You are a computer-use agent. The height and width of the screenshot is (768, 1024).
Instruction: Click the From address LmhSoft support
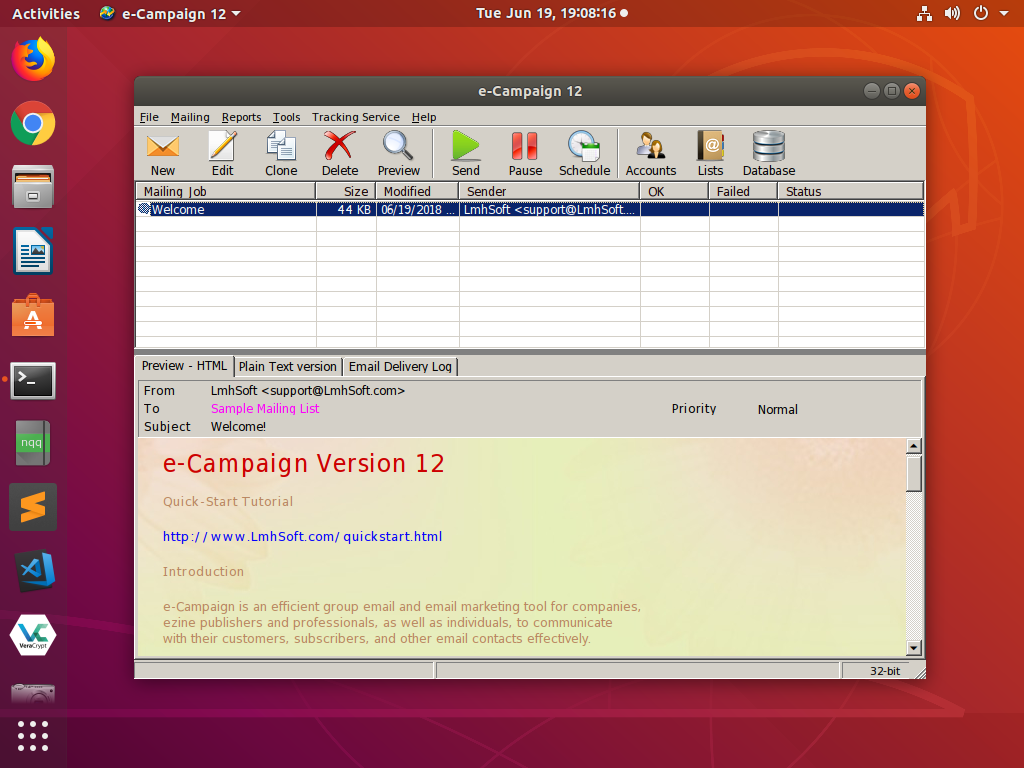308,391
